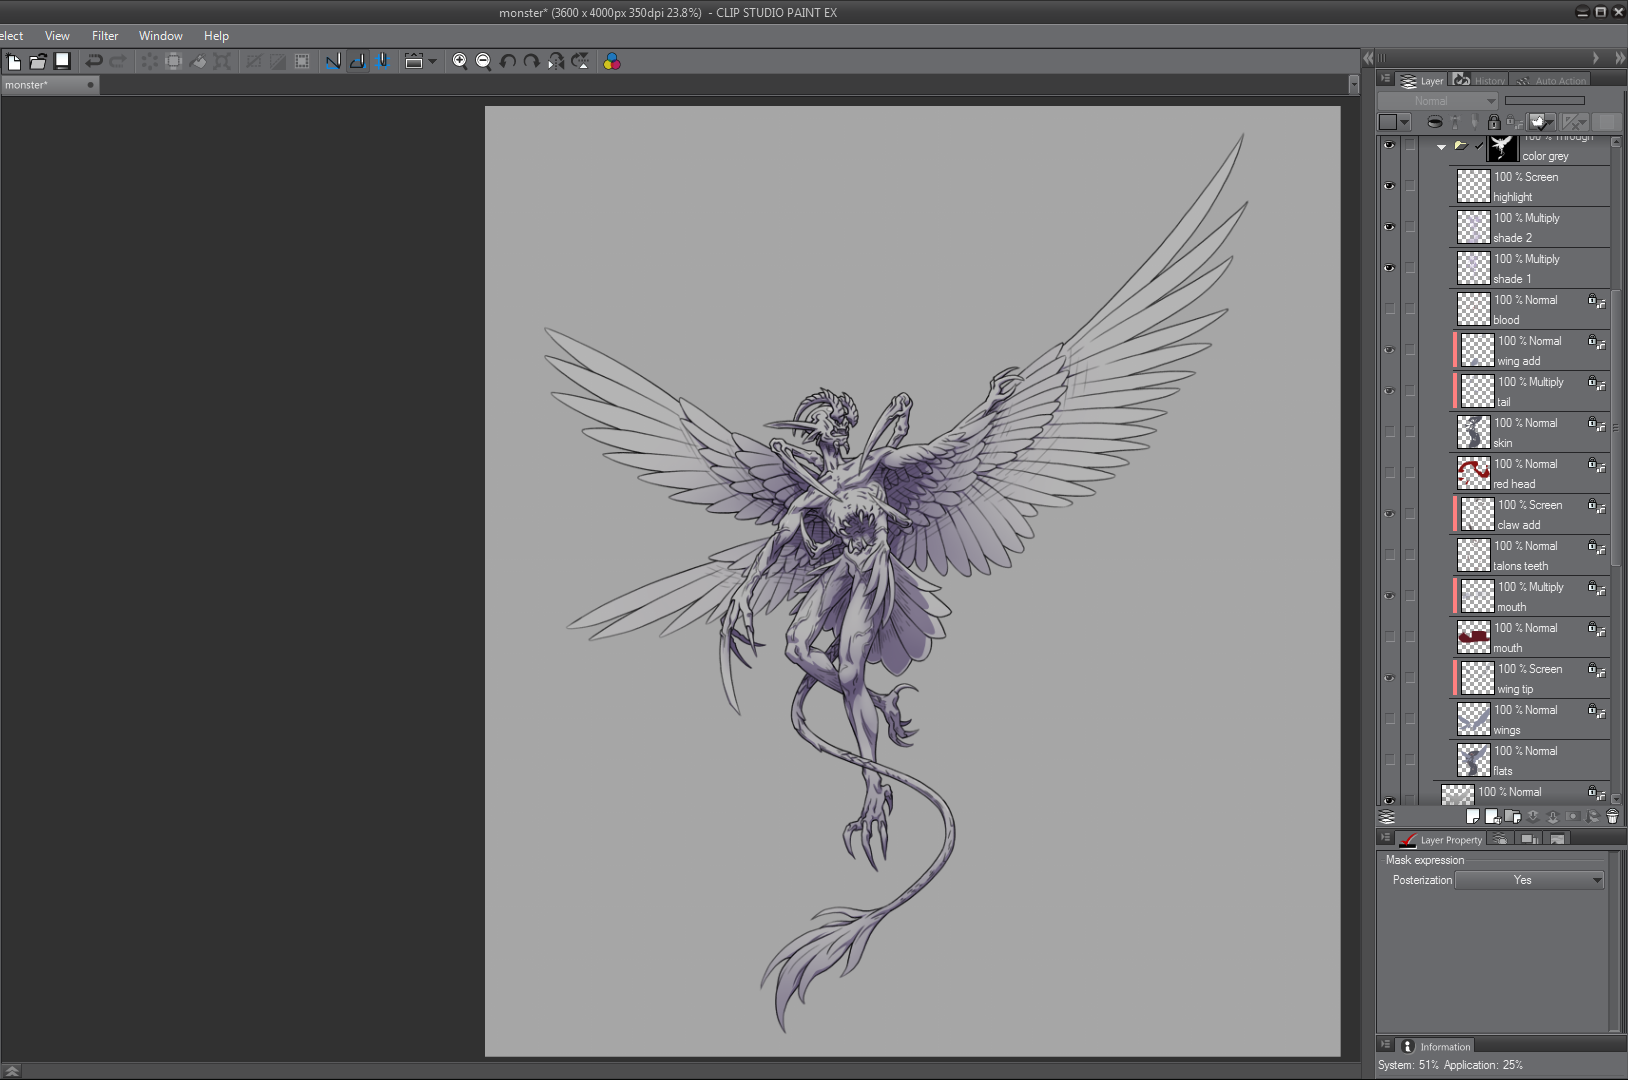This screenshot has height=1080, width=1628.
Task: Click the zoom out magnifier icon
Action: (x=483, y=62)
